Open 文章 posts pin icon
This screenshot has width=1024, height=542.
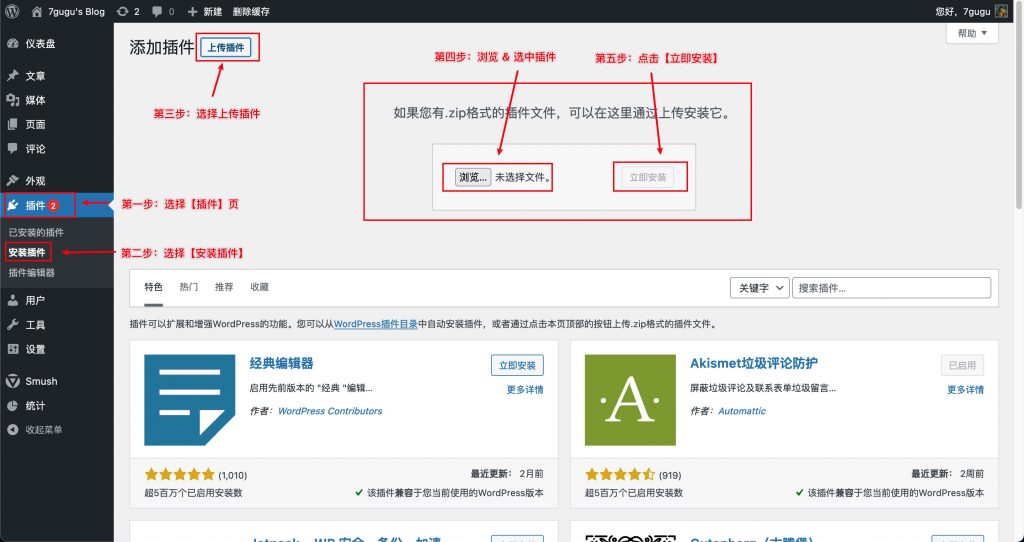(x=12, y=76)
